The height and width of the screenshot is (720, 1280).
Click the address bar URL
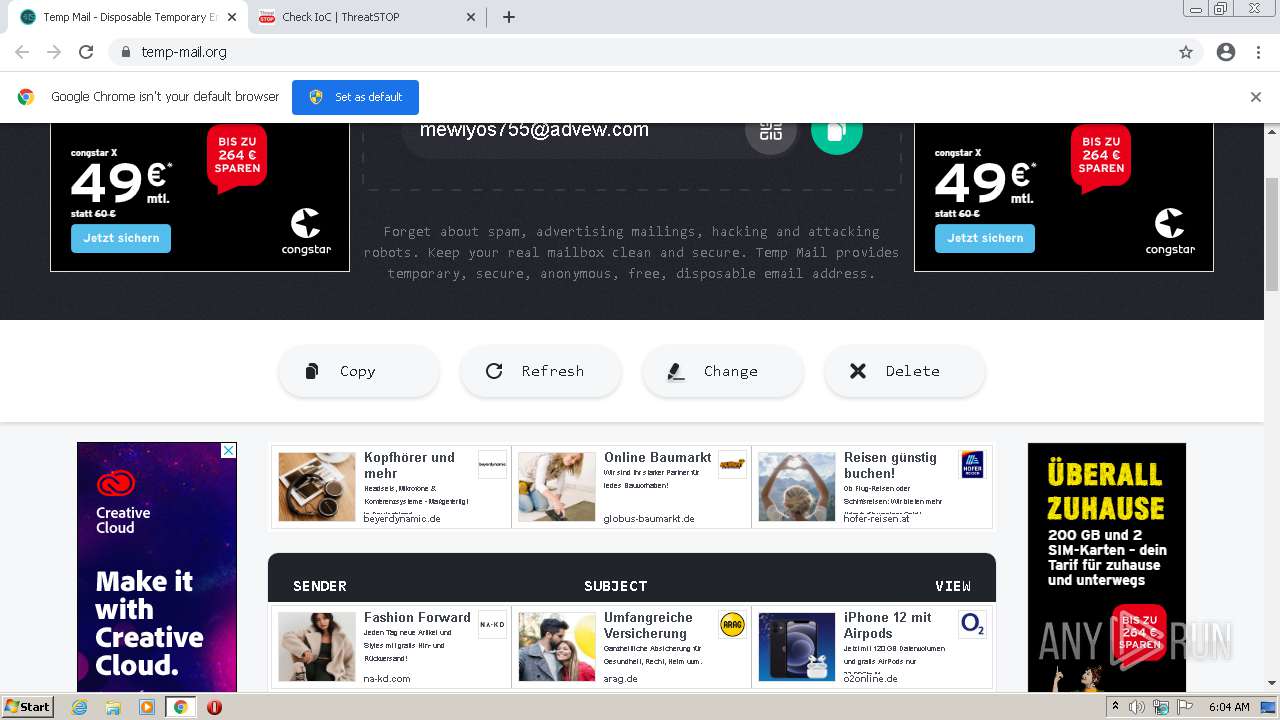click(x=184, y=52)
